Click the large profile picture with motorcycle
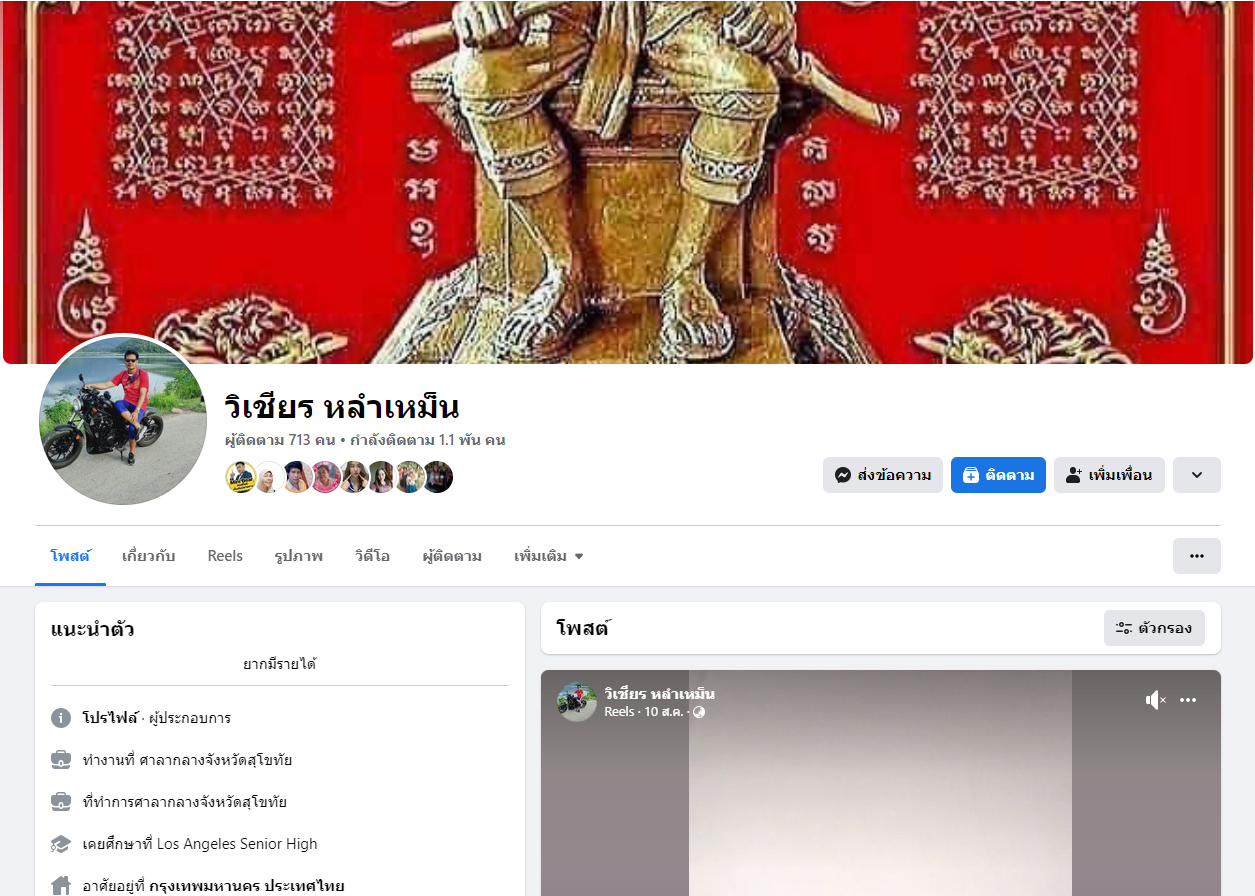 [x=123, y=420]
